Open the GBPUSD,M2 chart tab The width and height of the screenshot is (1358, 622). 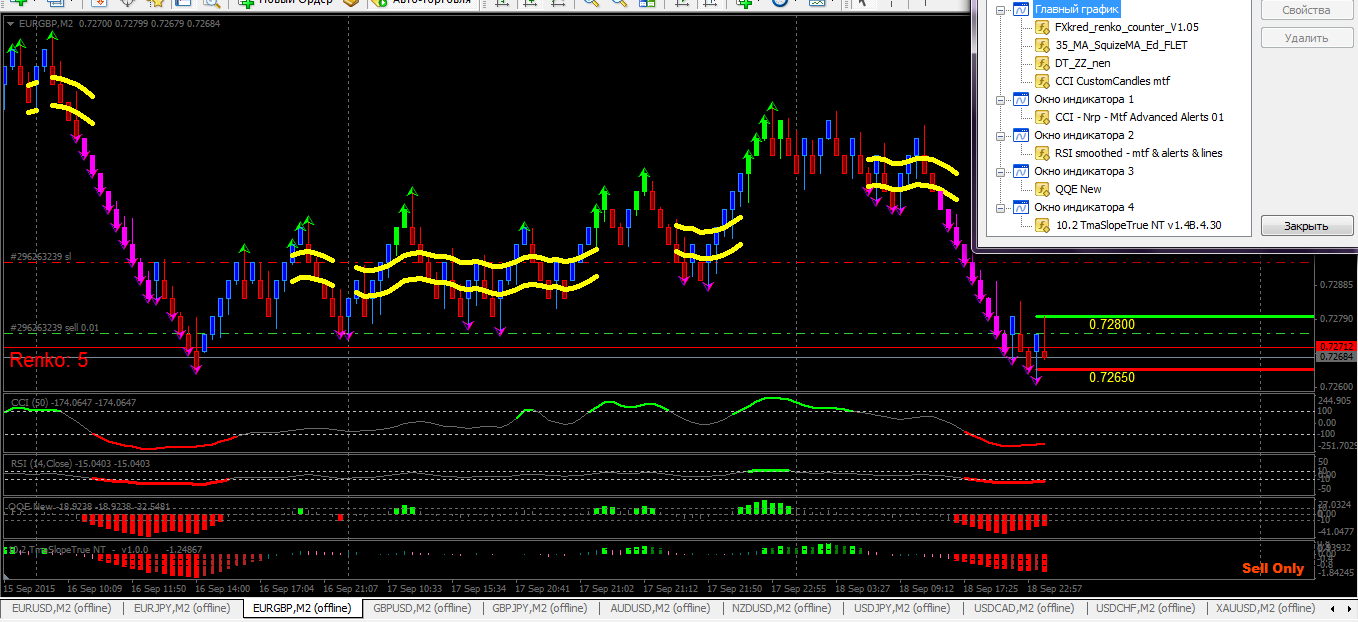point(421,608)
